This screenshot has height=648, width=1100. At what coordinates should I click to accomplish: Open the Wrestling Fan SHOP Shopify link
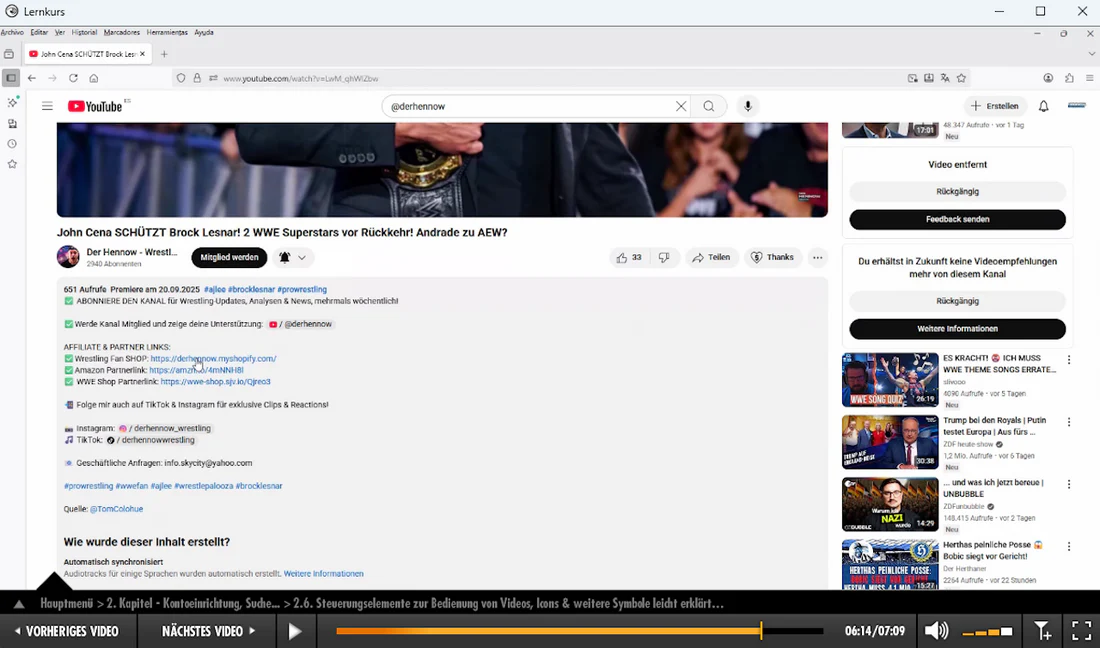pos(213,358)
